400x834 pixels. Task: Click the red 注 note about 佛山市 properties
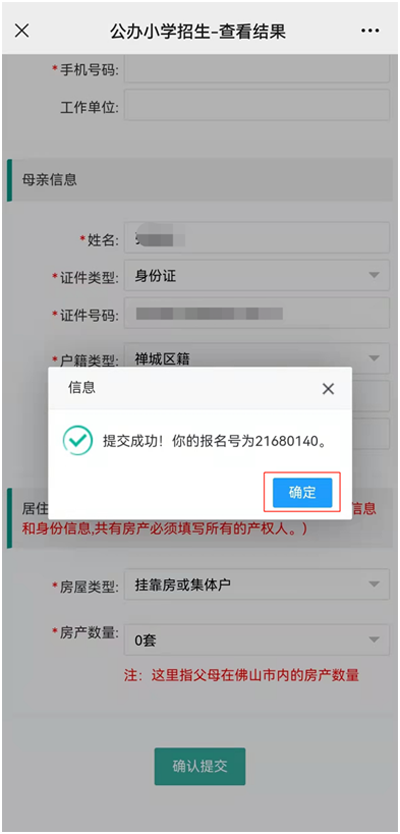pyautogui.click(x=241, y=675)
